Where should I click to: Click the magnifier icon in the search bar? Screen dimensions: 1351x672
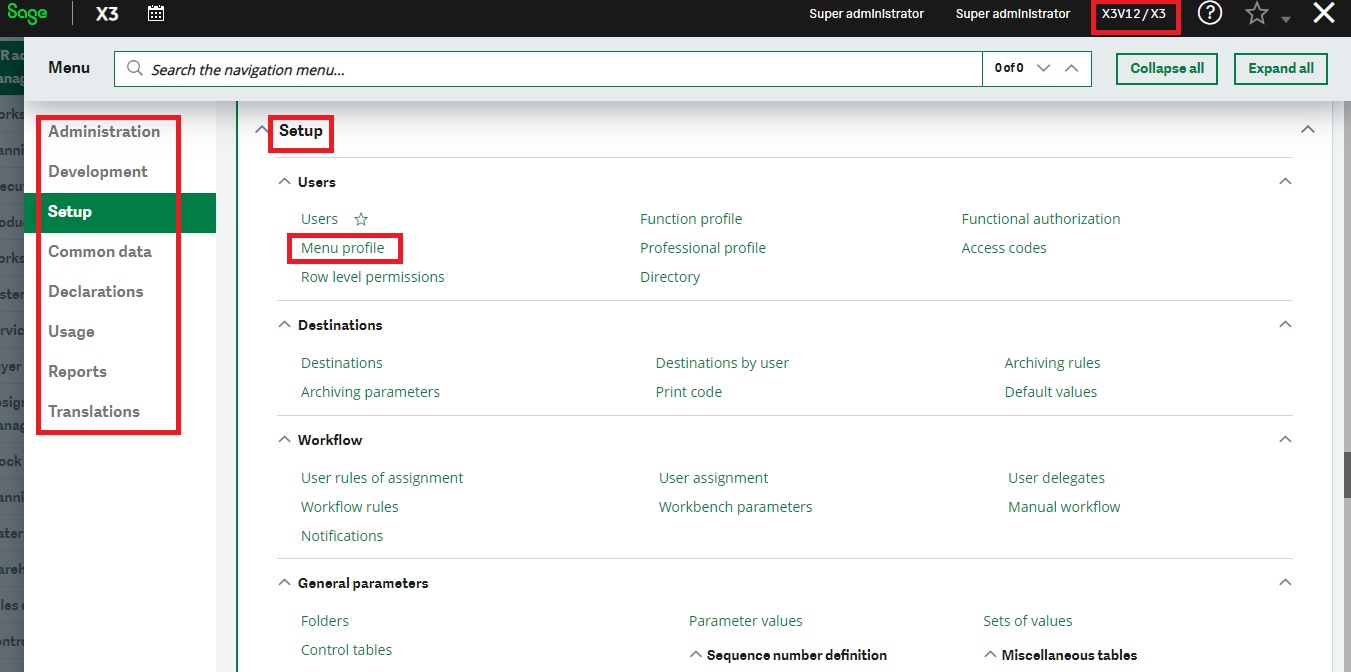[134, 68]
